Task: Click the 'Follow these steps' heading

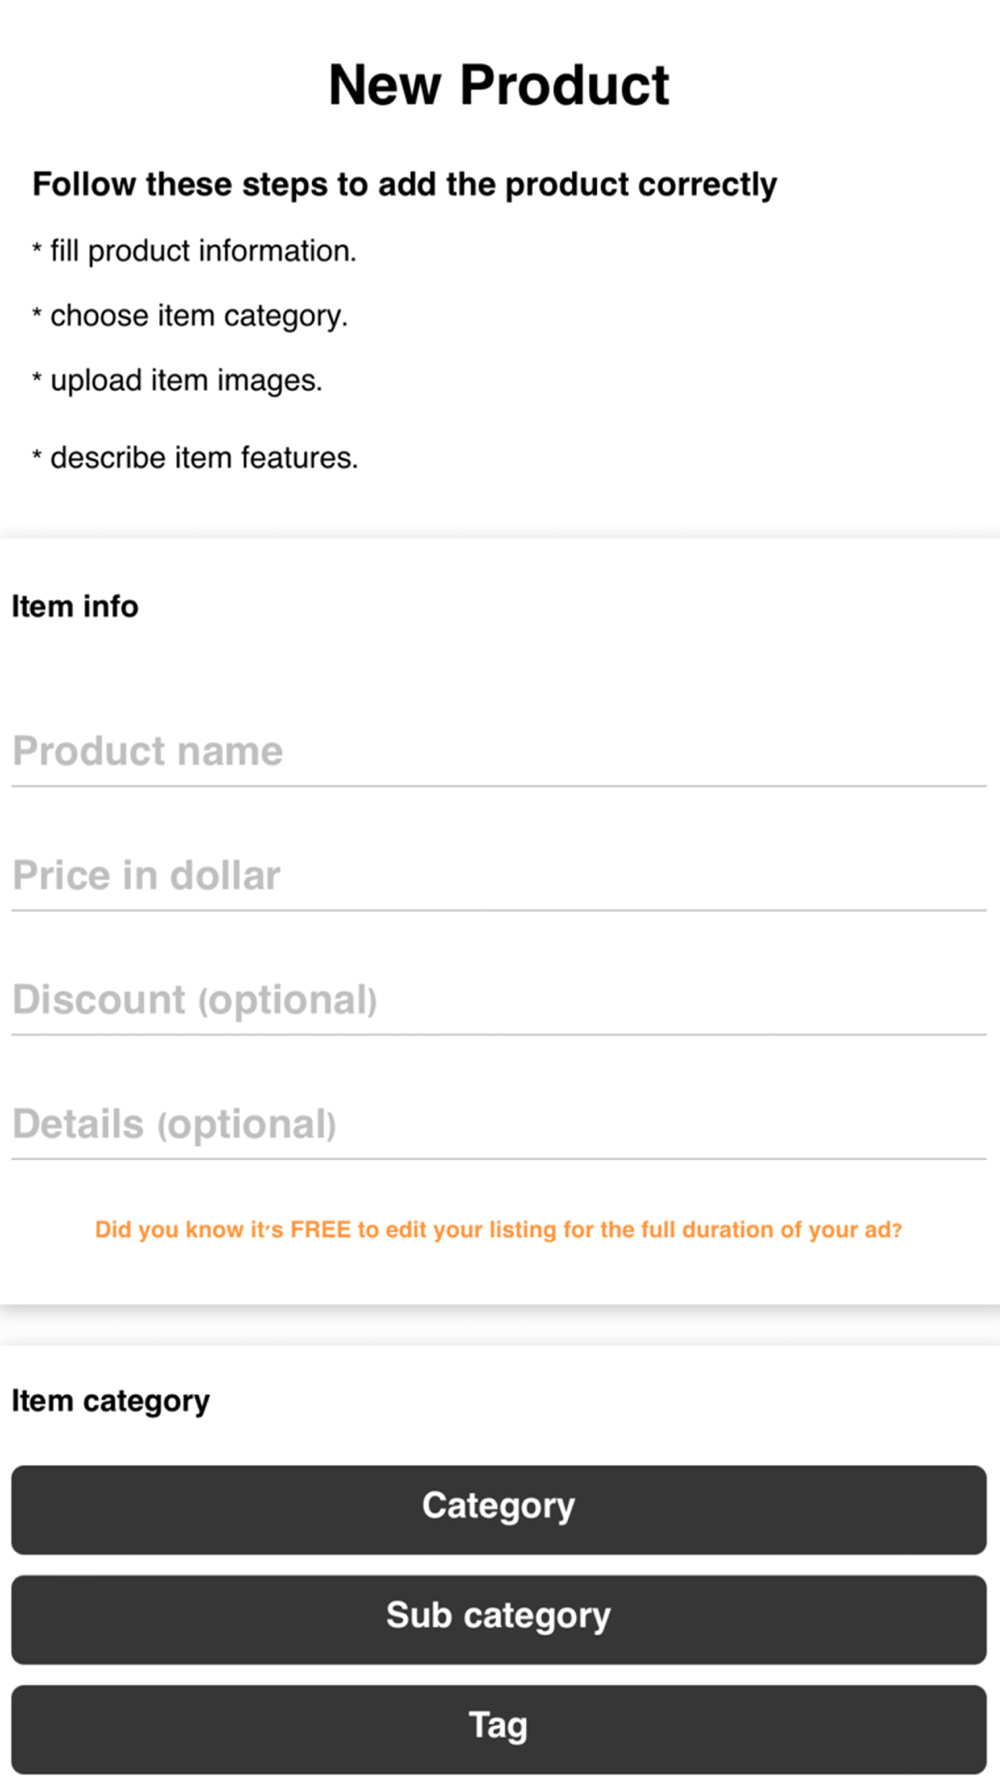Action: pos(404,184)
